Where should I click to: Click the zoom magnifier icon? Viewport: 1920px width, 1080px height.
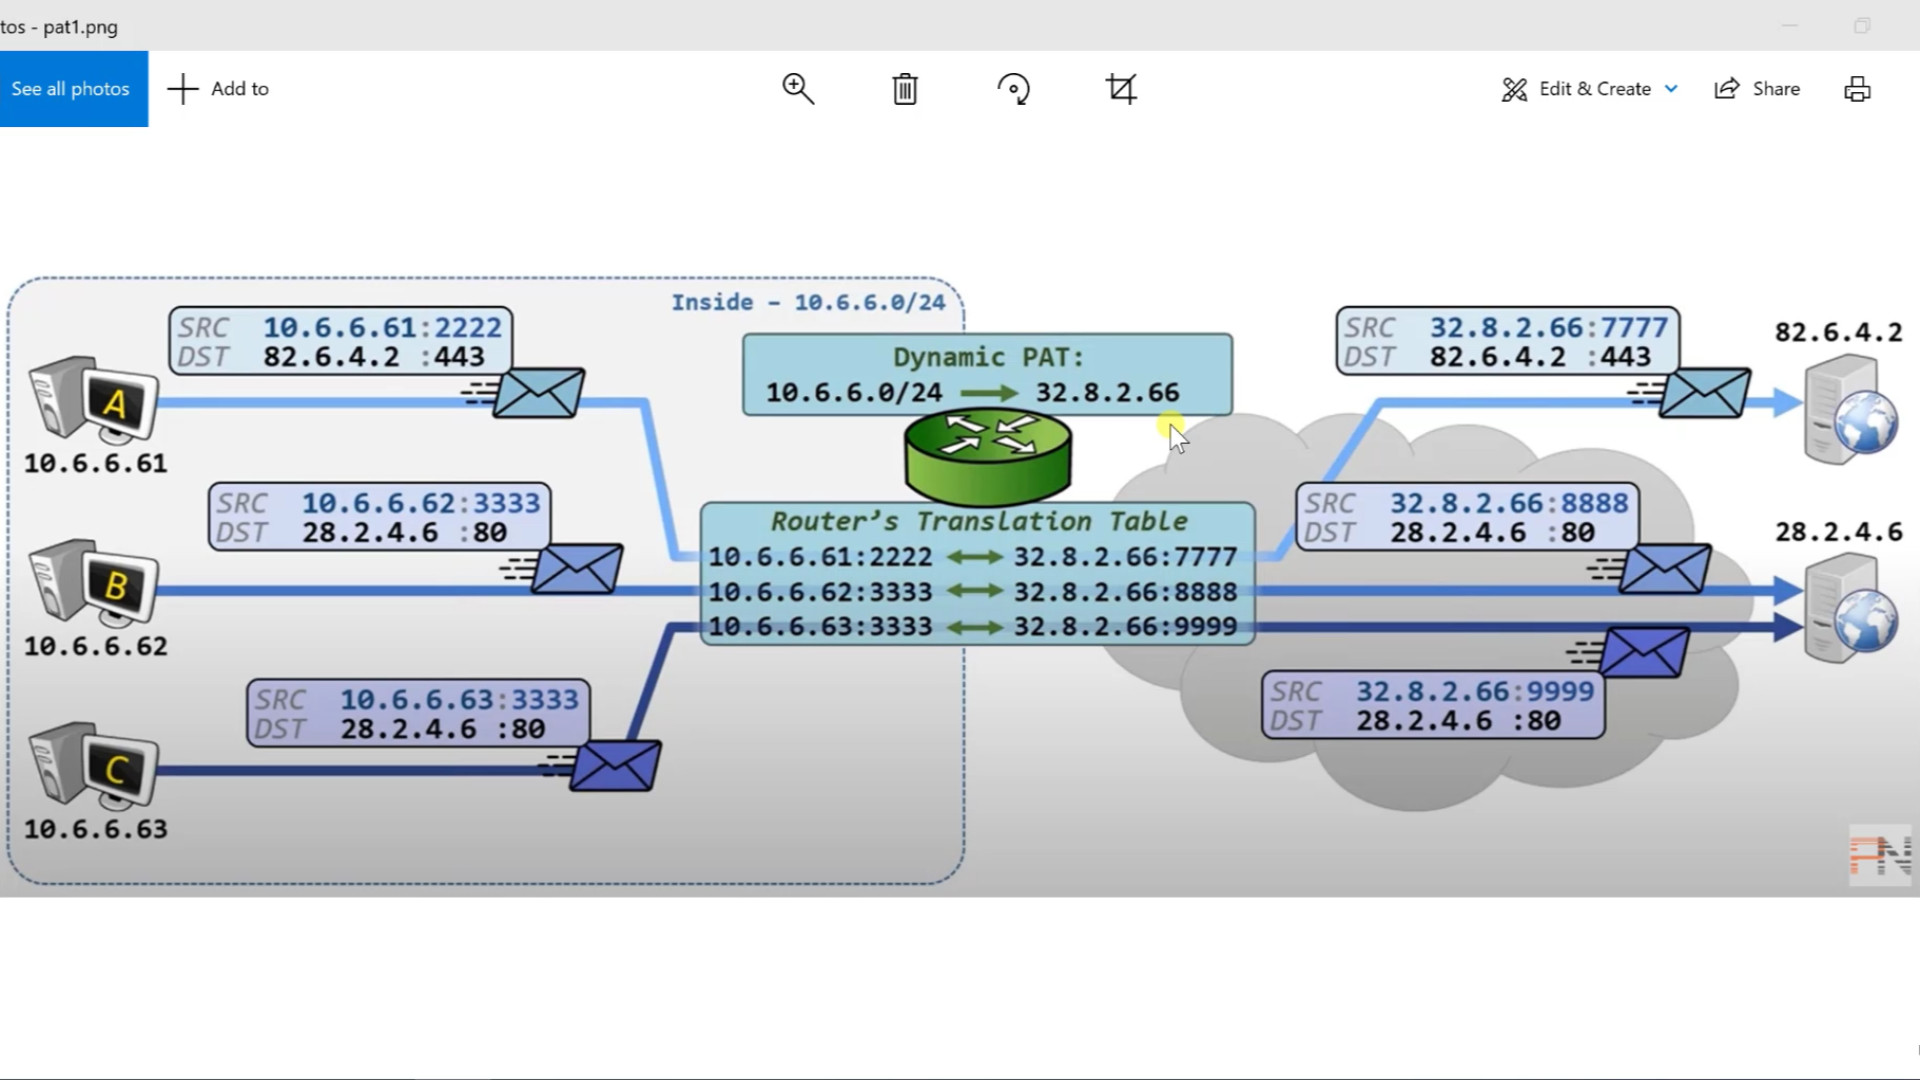pos(798,89)
